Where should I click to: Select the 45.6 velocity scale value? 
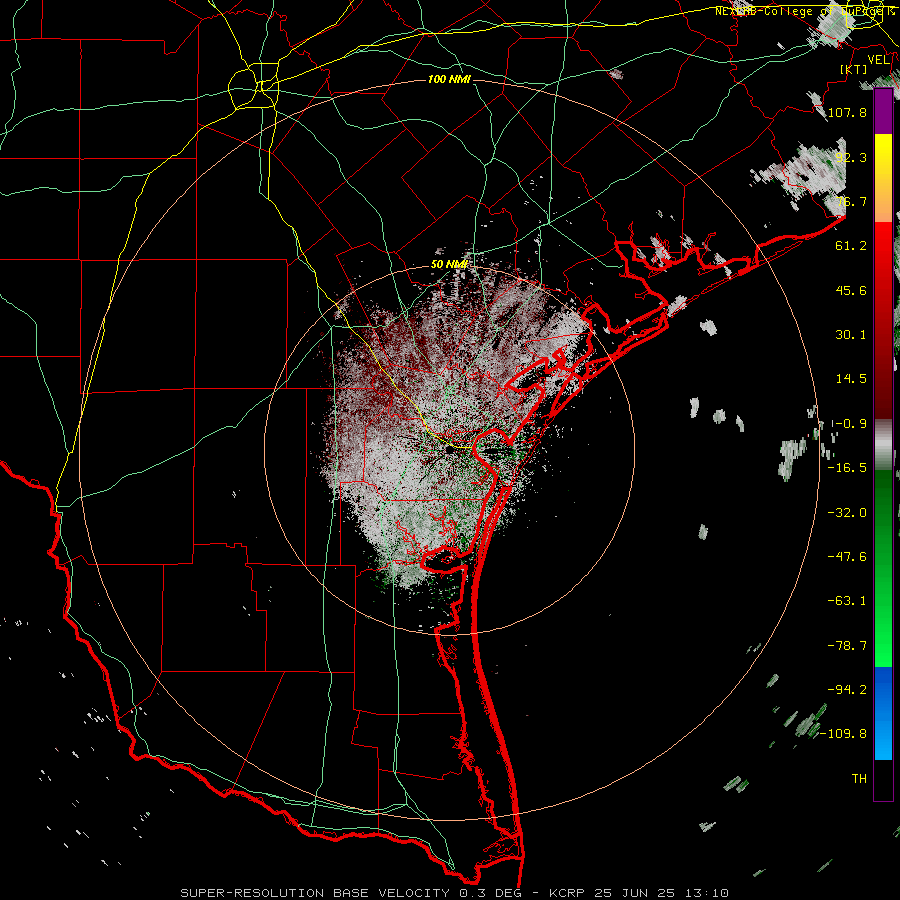851,290
